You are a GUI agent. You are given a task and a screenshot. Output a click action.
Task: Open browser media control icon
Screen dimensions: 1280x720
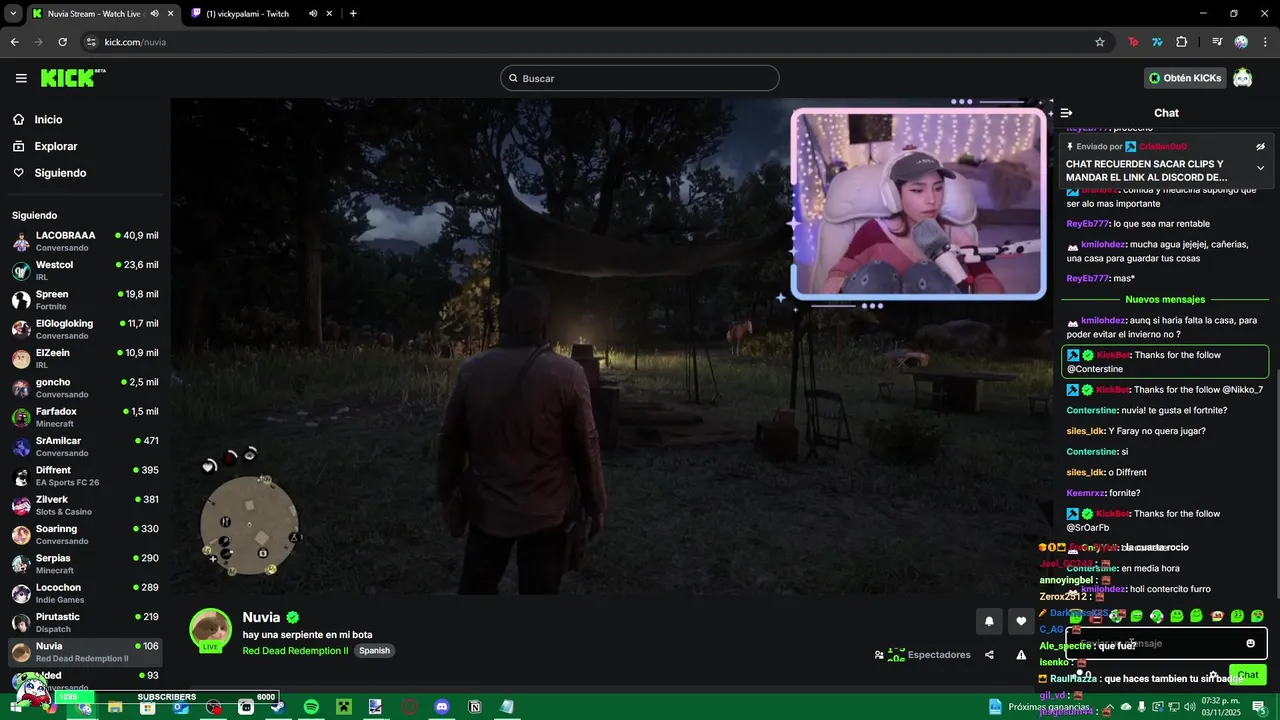1217,42
